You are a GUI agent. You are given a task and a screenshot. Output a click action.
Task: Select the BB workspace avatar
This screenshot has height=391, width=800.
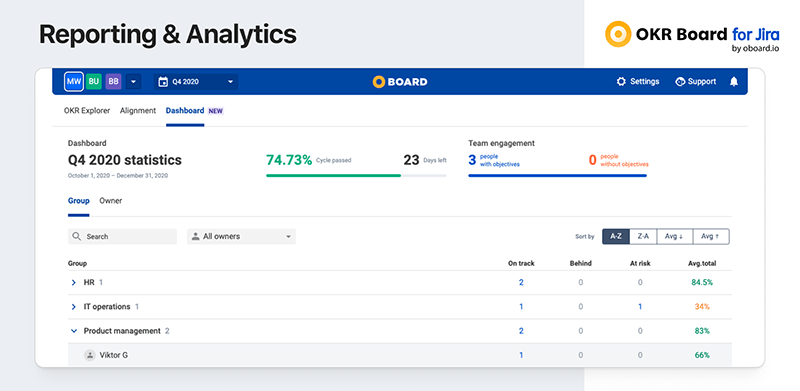pyautogui.click(x=113, y=82)
